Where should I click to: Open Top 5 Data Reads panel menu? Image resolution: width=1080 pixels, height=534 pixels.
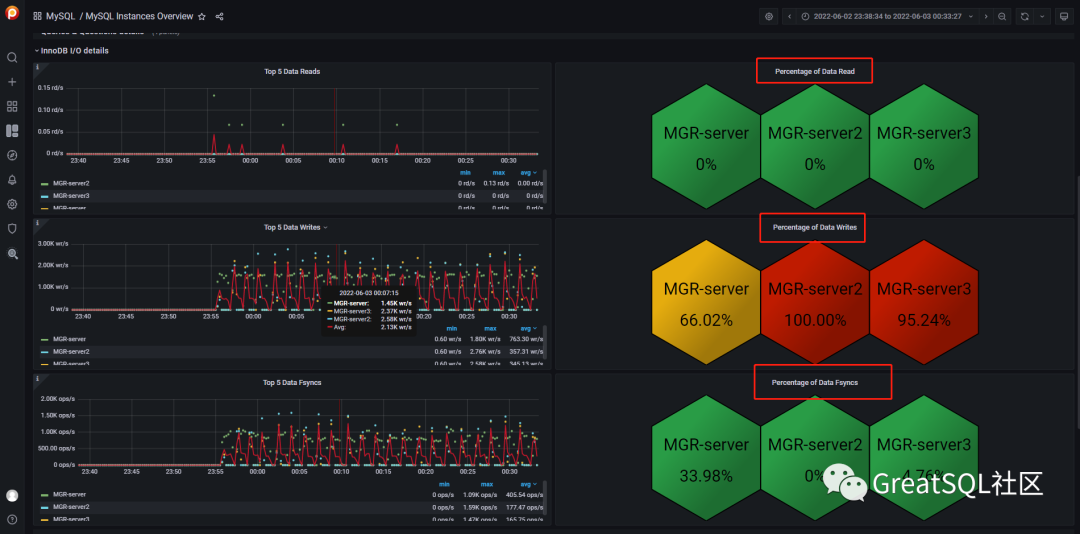[292, 71]
